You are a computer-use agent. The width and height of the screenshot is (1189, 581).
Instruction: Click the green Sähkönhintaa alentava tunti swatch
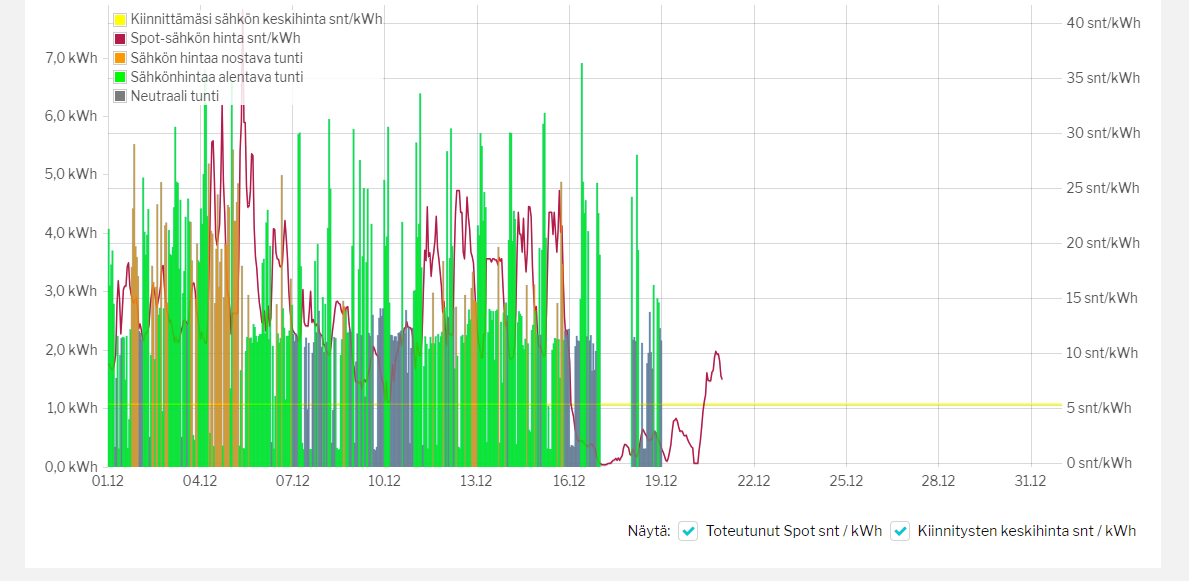pyautogui.click(x=120, y=77)
